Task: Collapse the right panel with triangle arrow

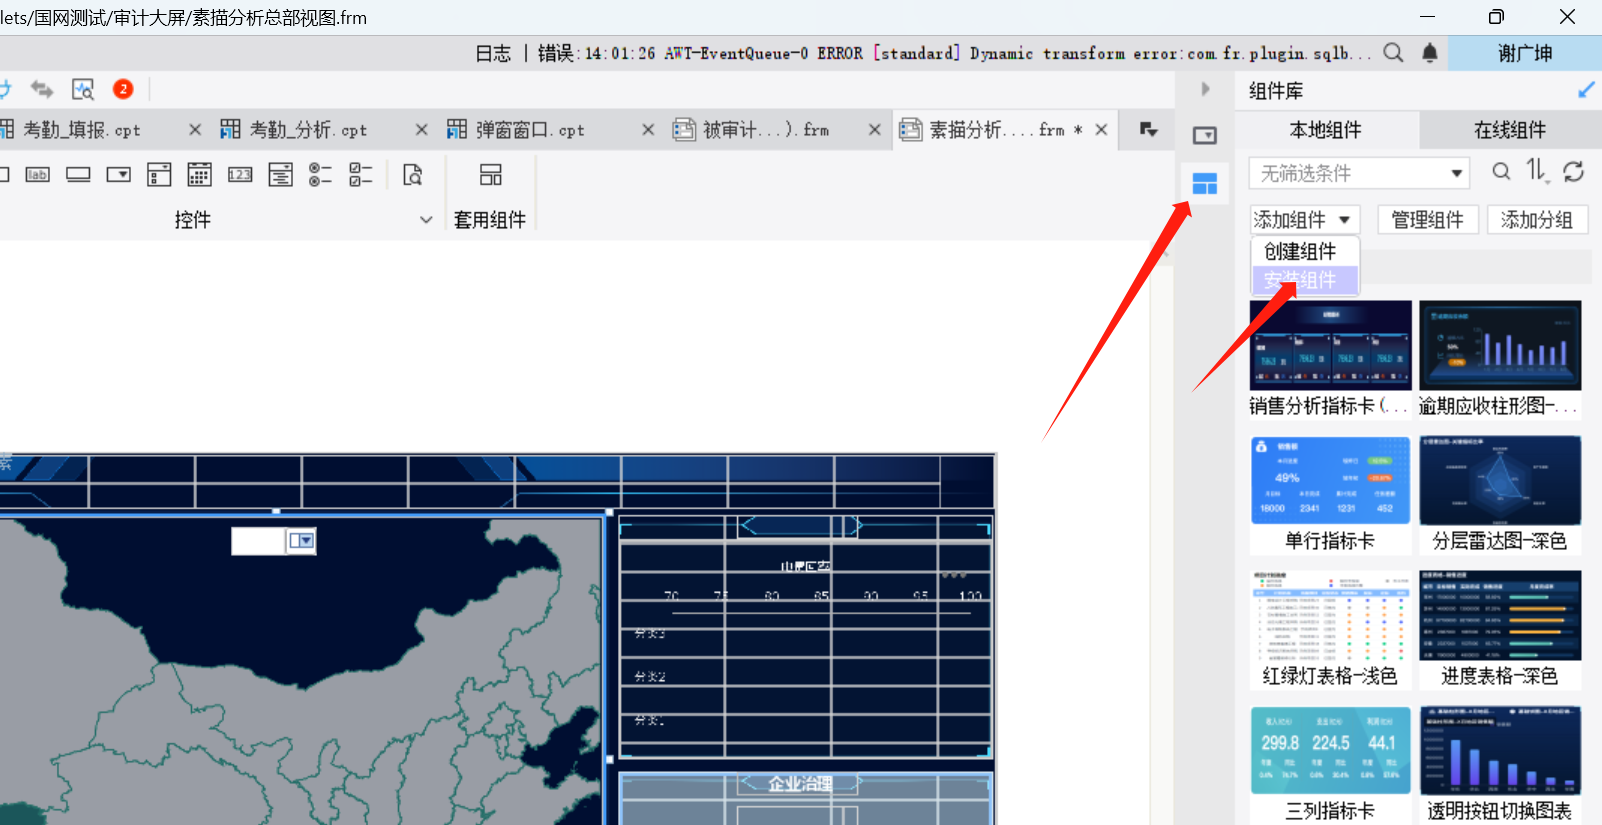Action: tap(1205, 89)
